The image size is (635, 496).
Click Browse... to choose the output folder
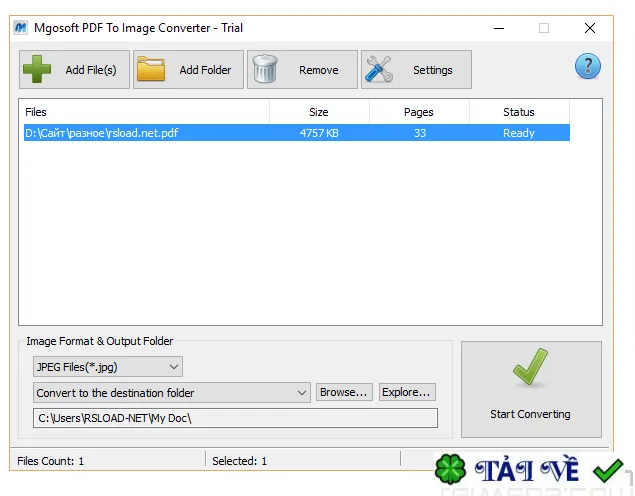[344, 392]
